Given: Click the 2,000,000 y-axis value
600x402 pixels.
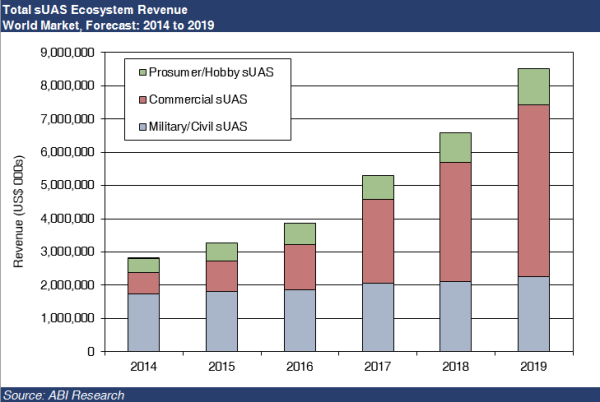Looking at the screenshot, I should [x=67, y=285].
